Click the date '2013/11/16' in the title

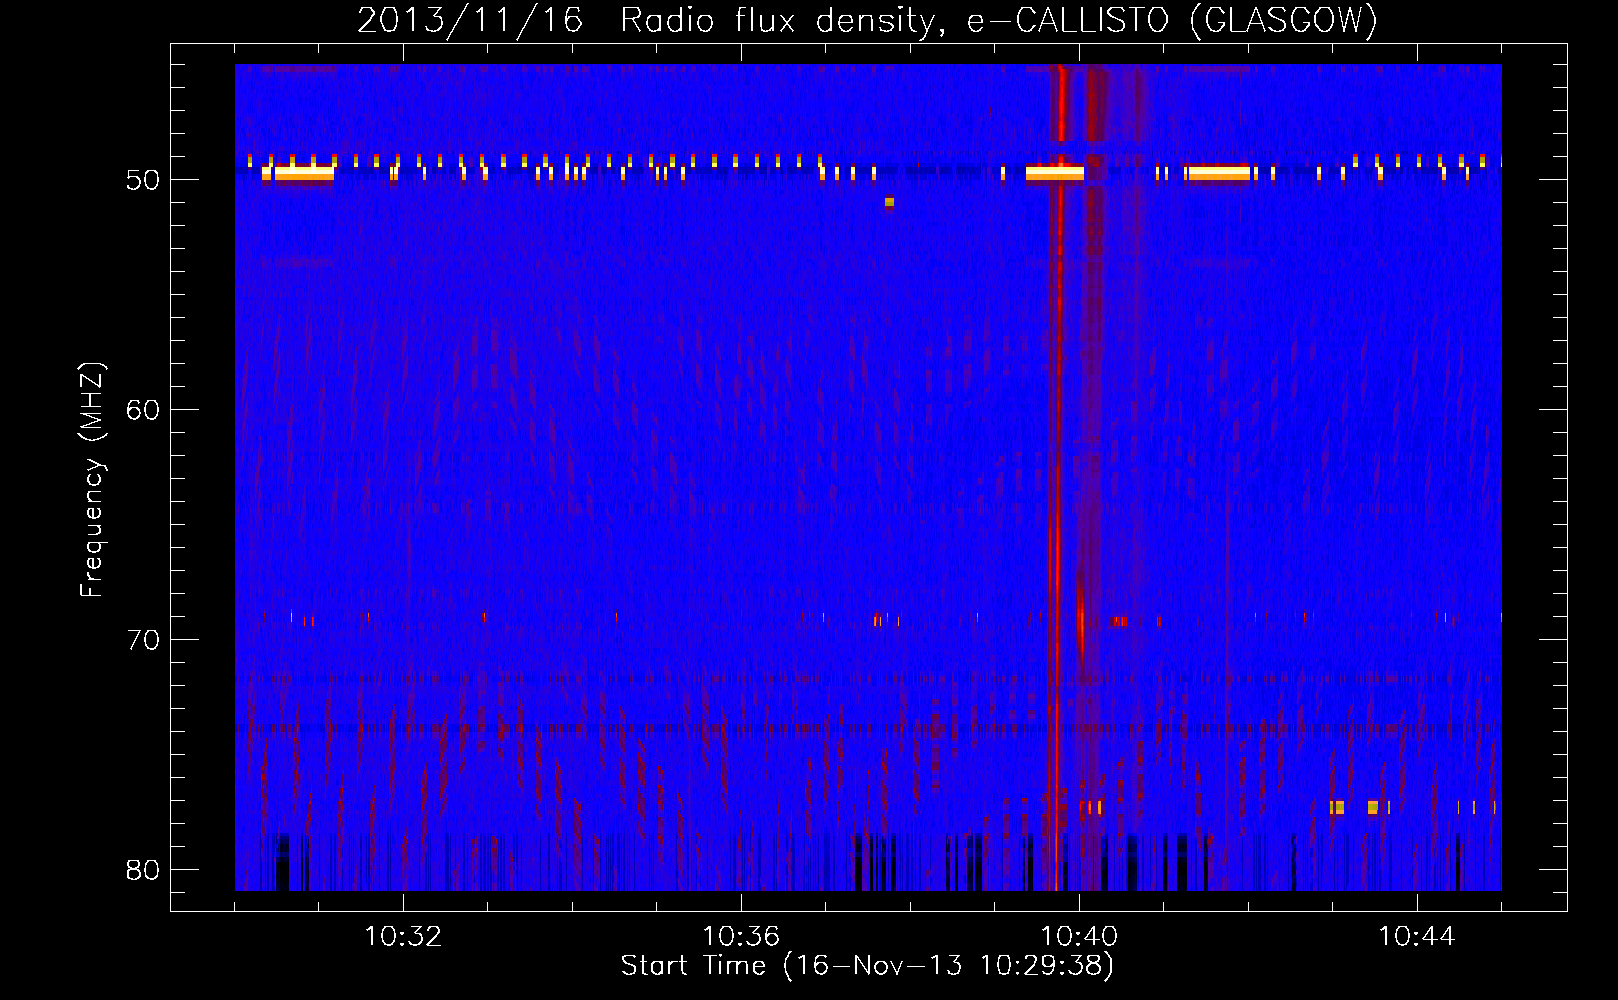coord(470,20)
